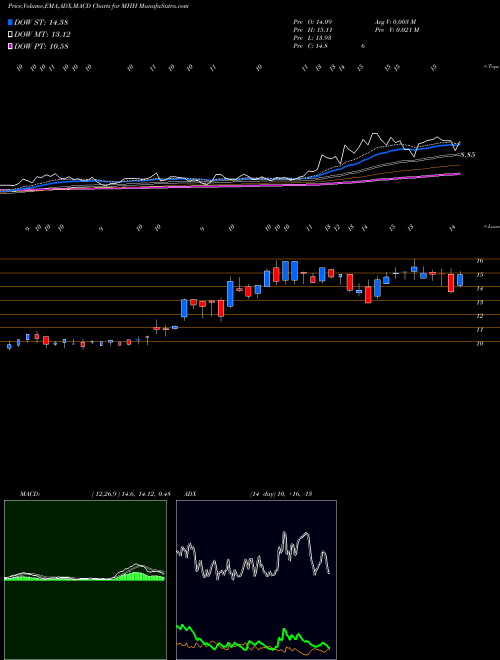Click the 'Pre O: 14.09' value

point(315,21)
